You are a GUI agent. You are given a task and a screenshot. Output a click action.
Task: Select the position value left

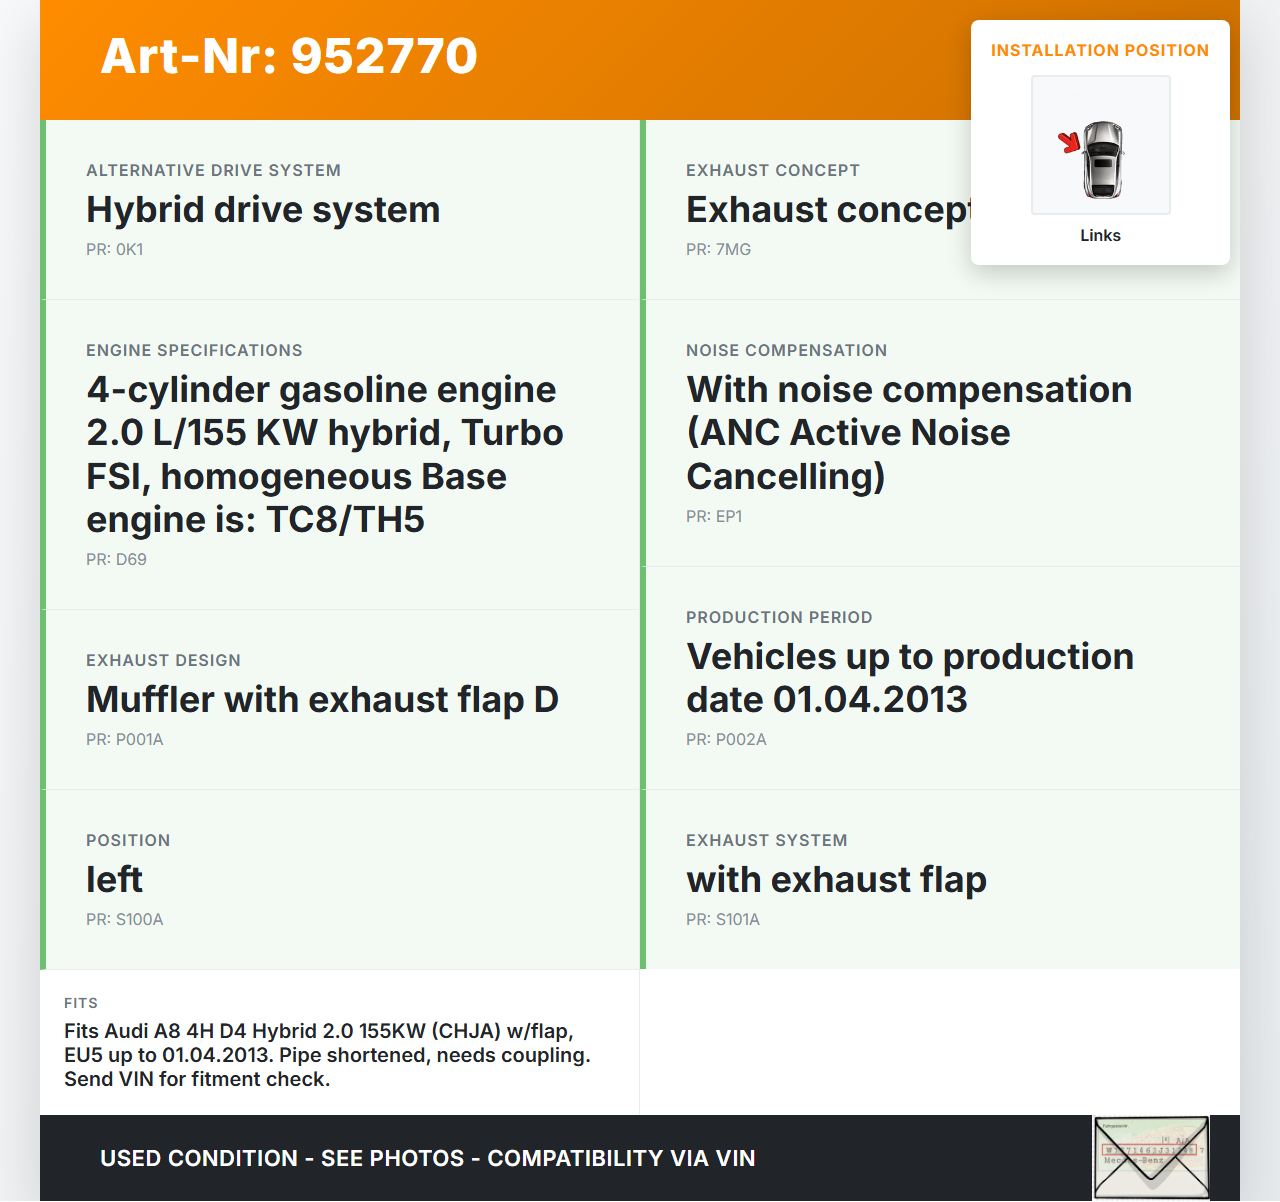[115, 880]
